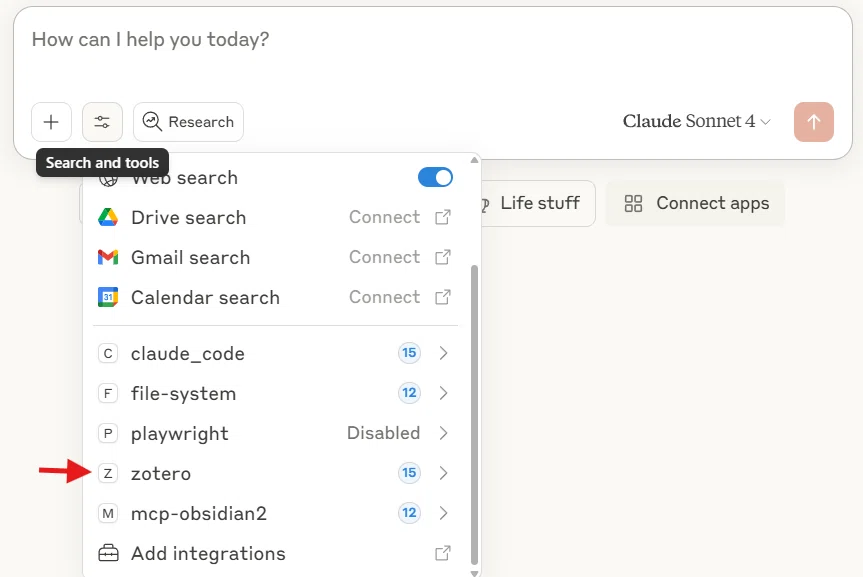Click the playwright Disabled status
The height and width of the screenshot is (577, 863).
pos(384,433)
